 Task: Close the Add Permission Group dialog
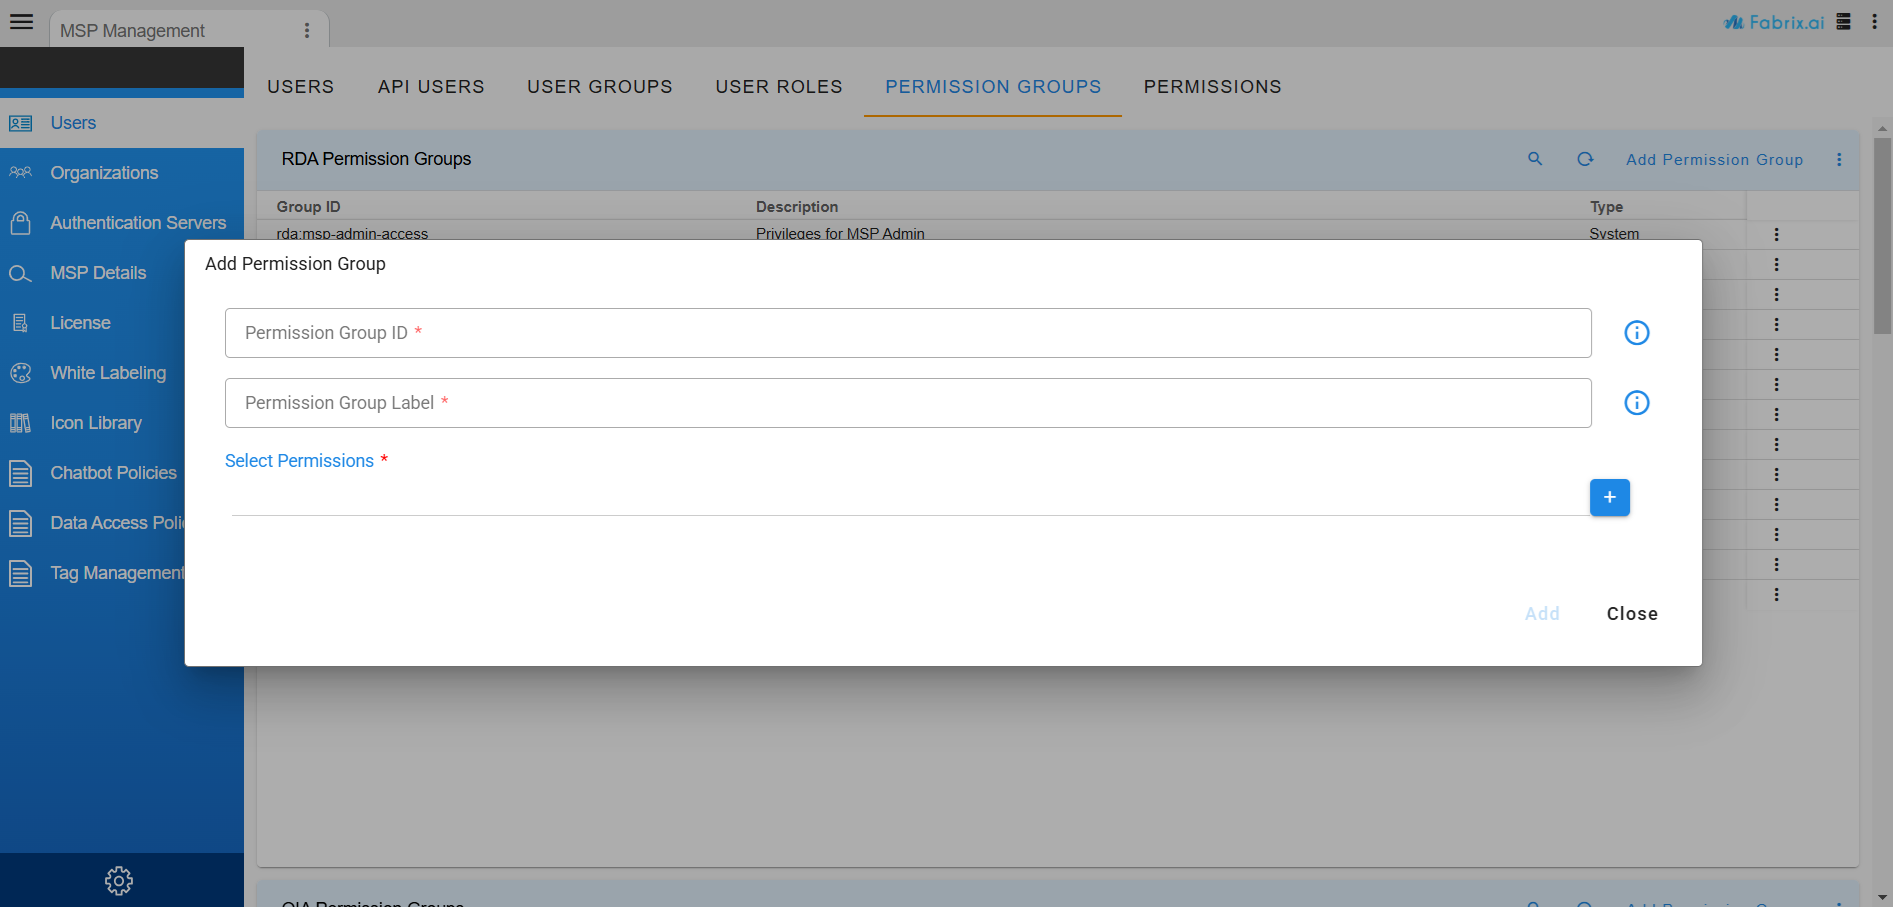pyautogui.click(x=1632, y=613)
